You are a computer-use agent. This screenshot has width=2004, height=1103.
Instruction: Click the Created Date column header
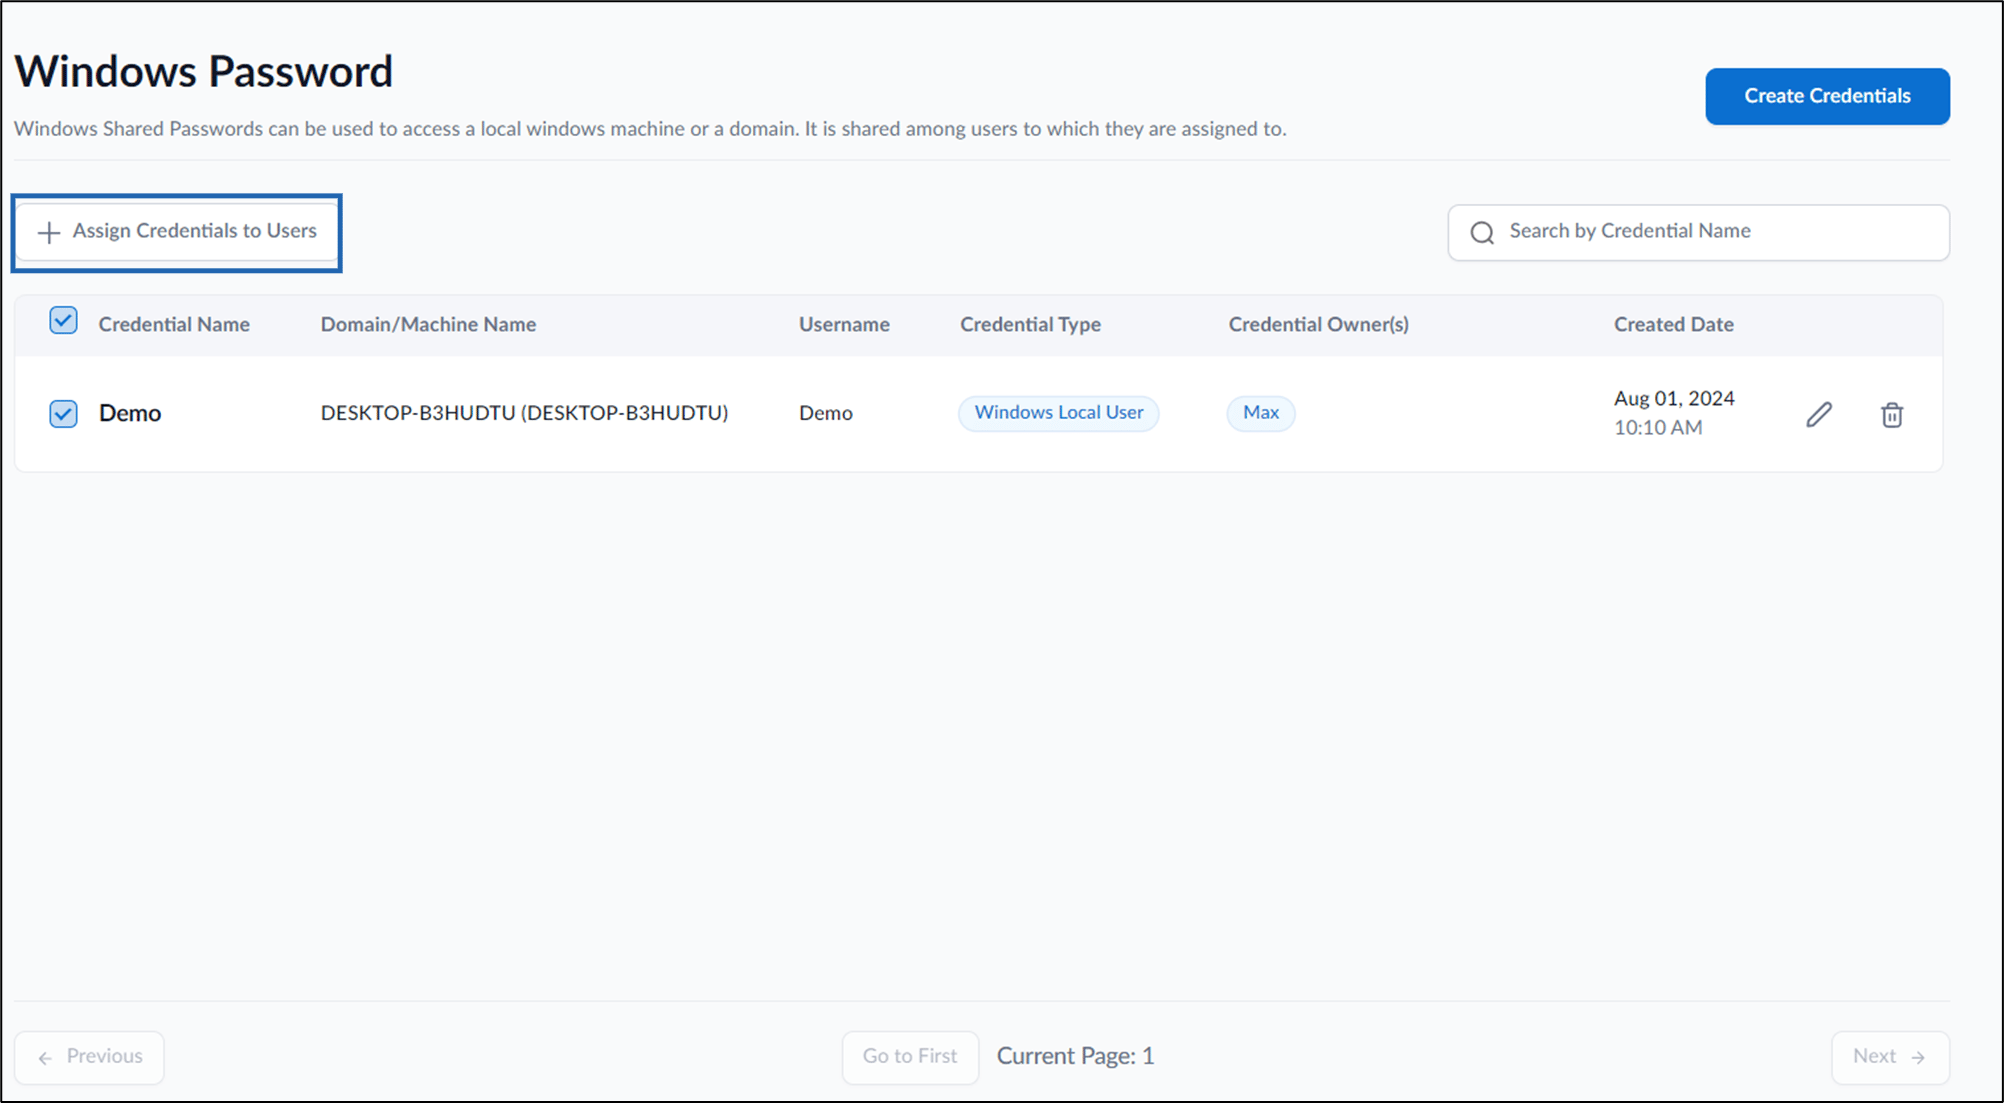pyautogui.click(x=1673, y=324)
